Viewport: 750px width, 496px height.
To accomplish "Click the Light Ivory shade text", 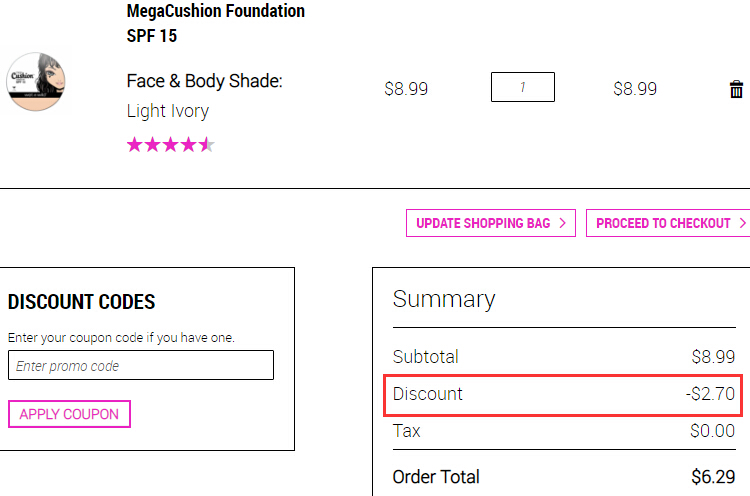I will point(168,111).
